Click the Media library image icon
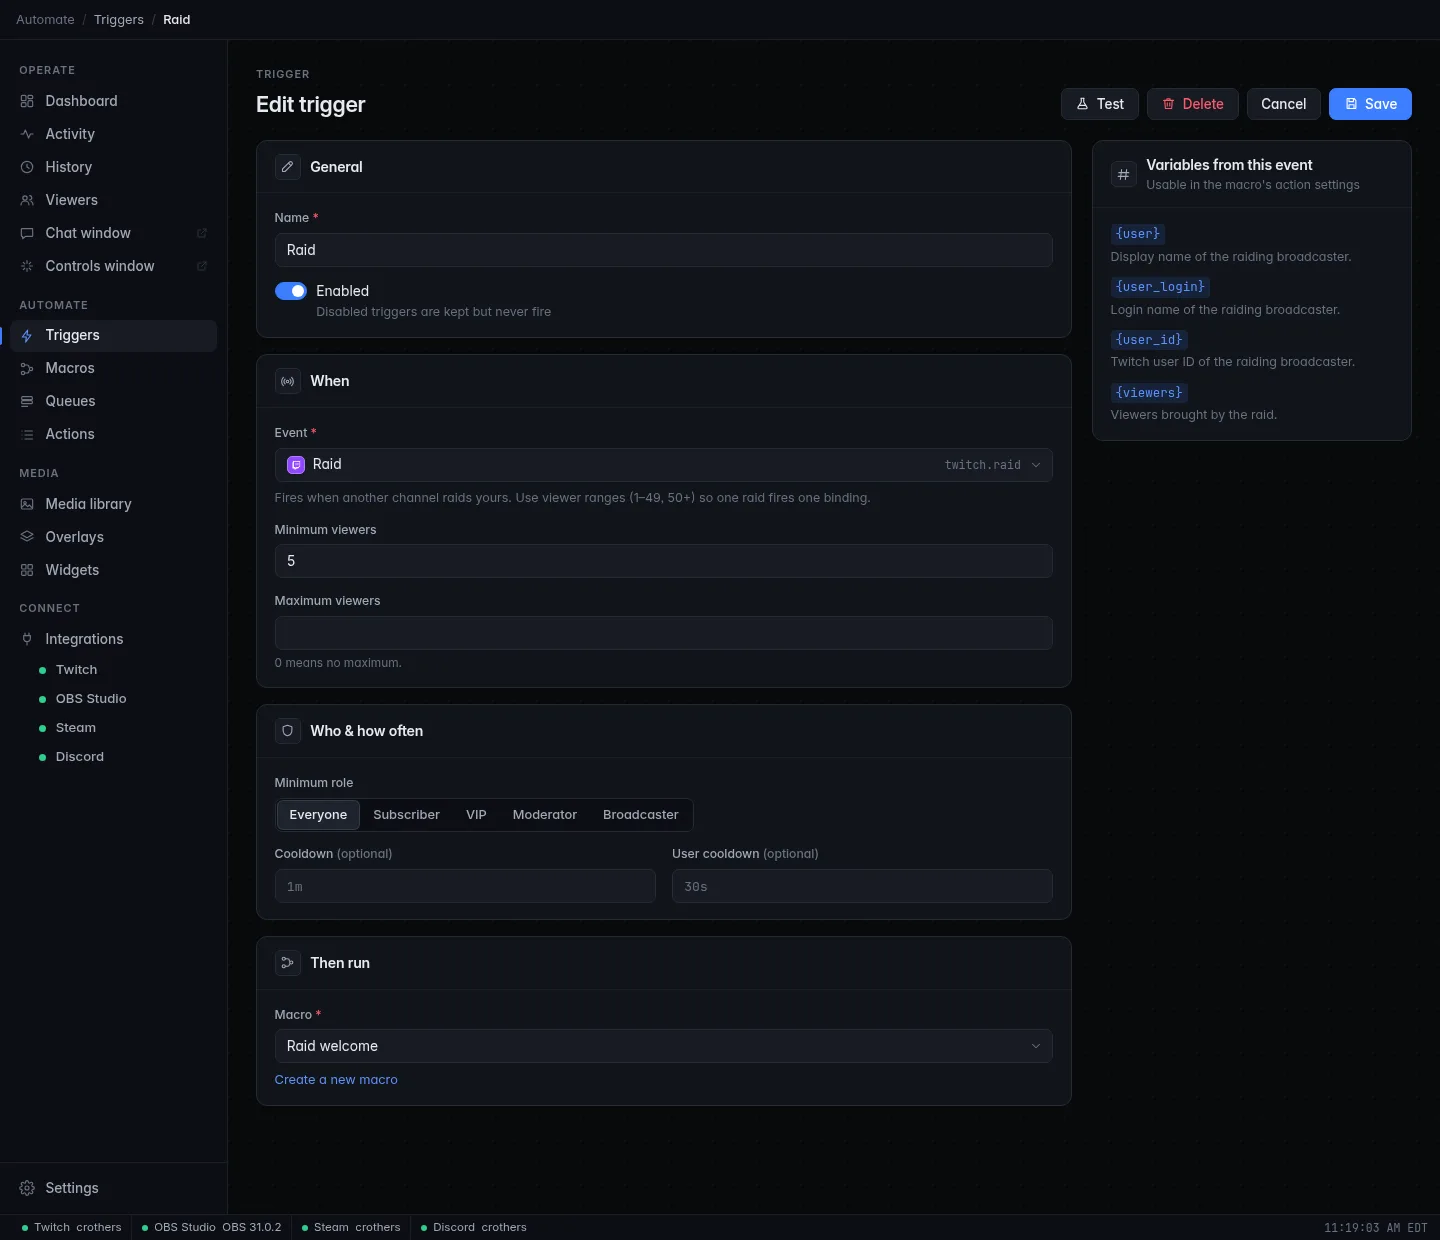 [x=27, y=504]
